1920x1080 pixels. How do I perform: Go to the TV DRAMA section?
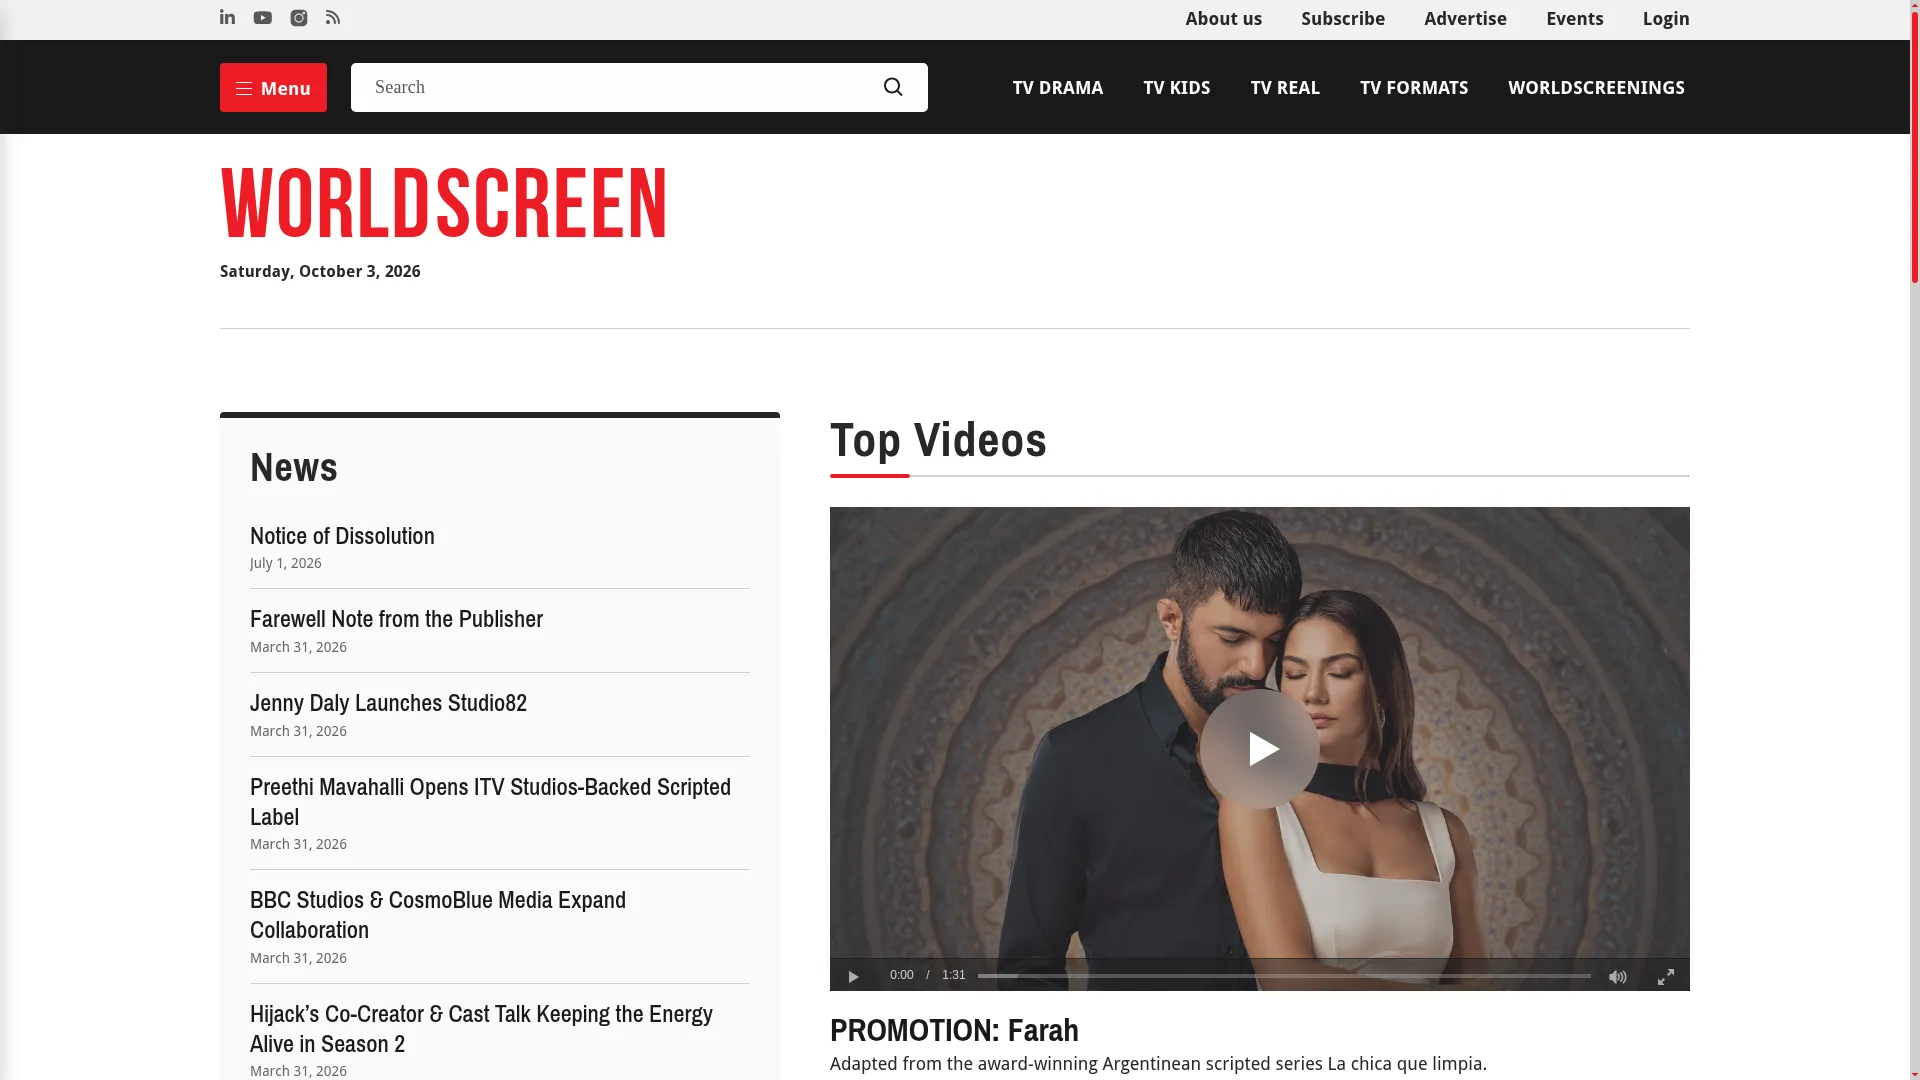click(x=1057, y=88)
